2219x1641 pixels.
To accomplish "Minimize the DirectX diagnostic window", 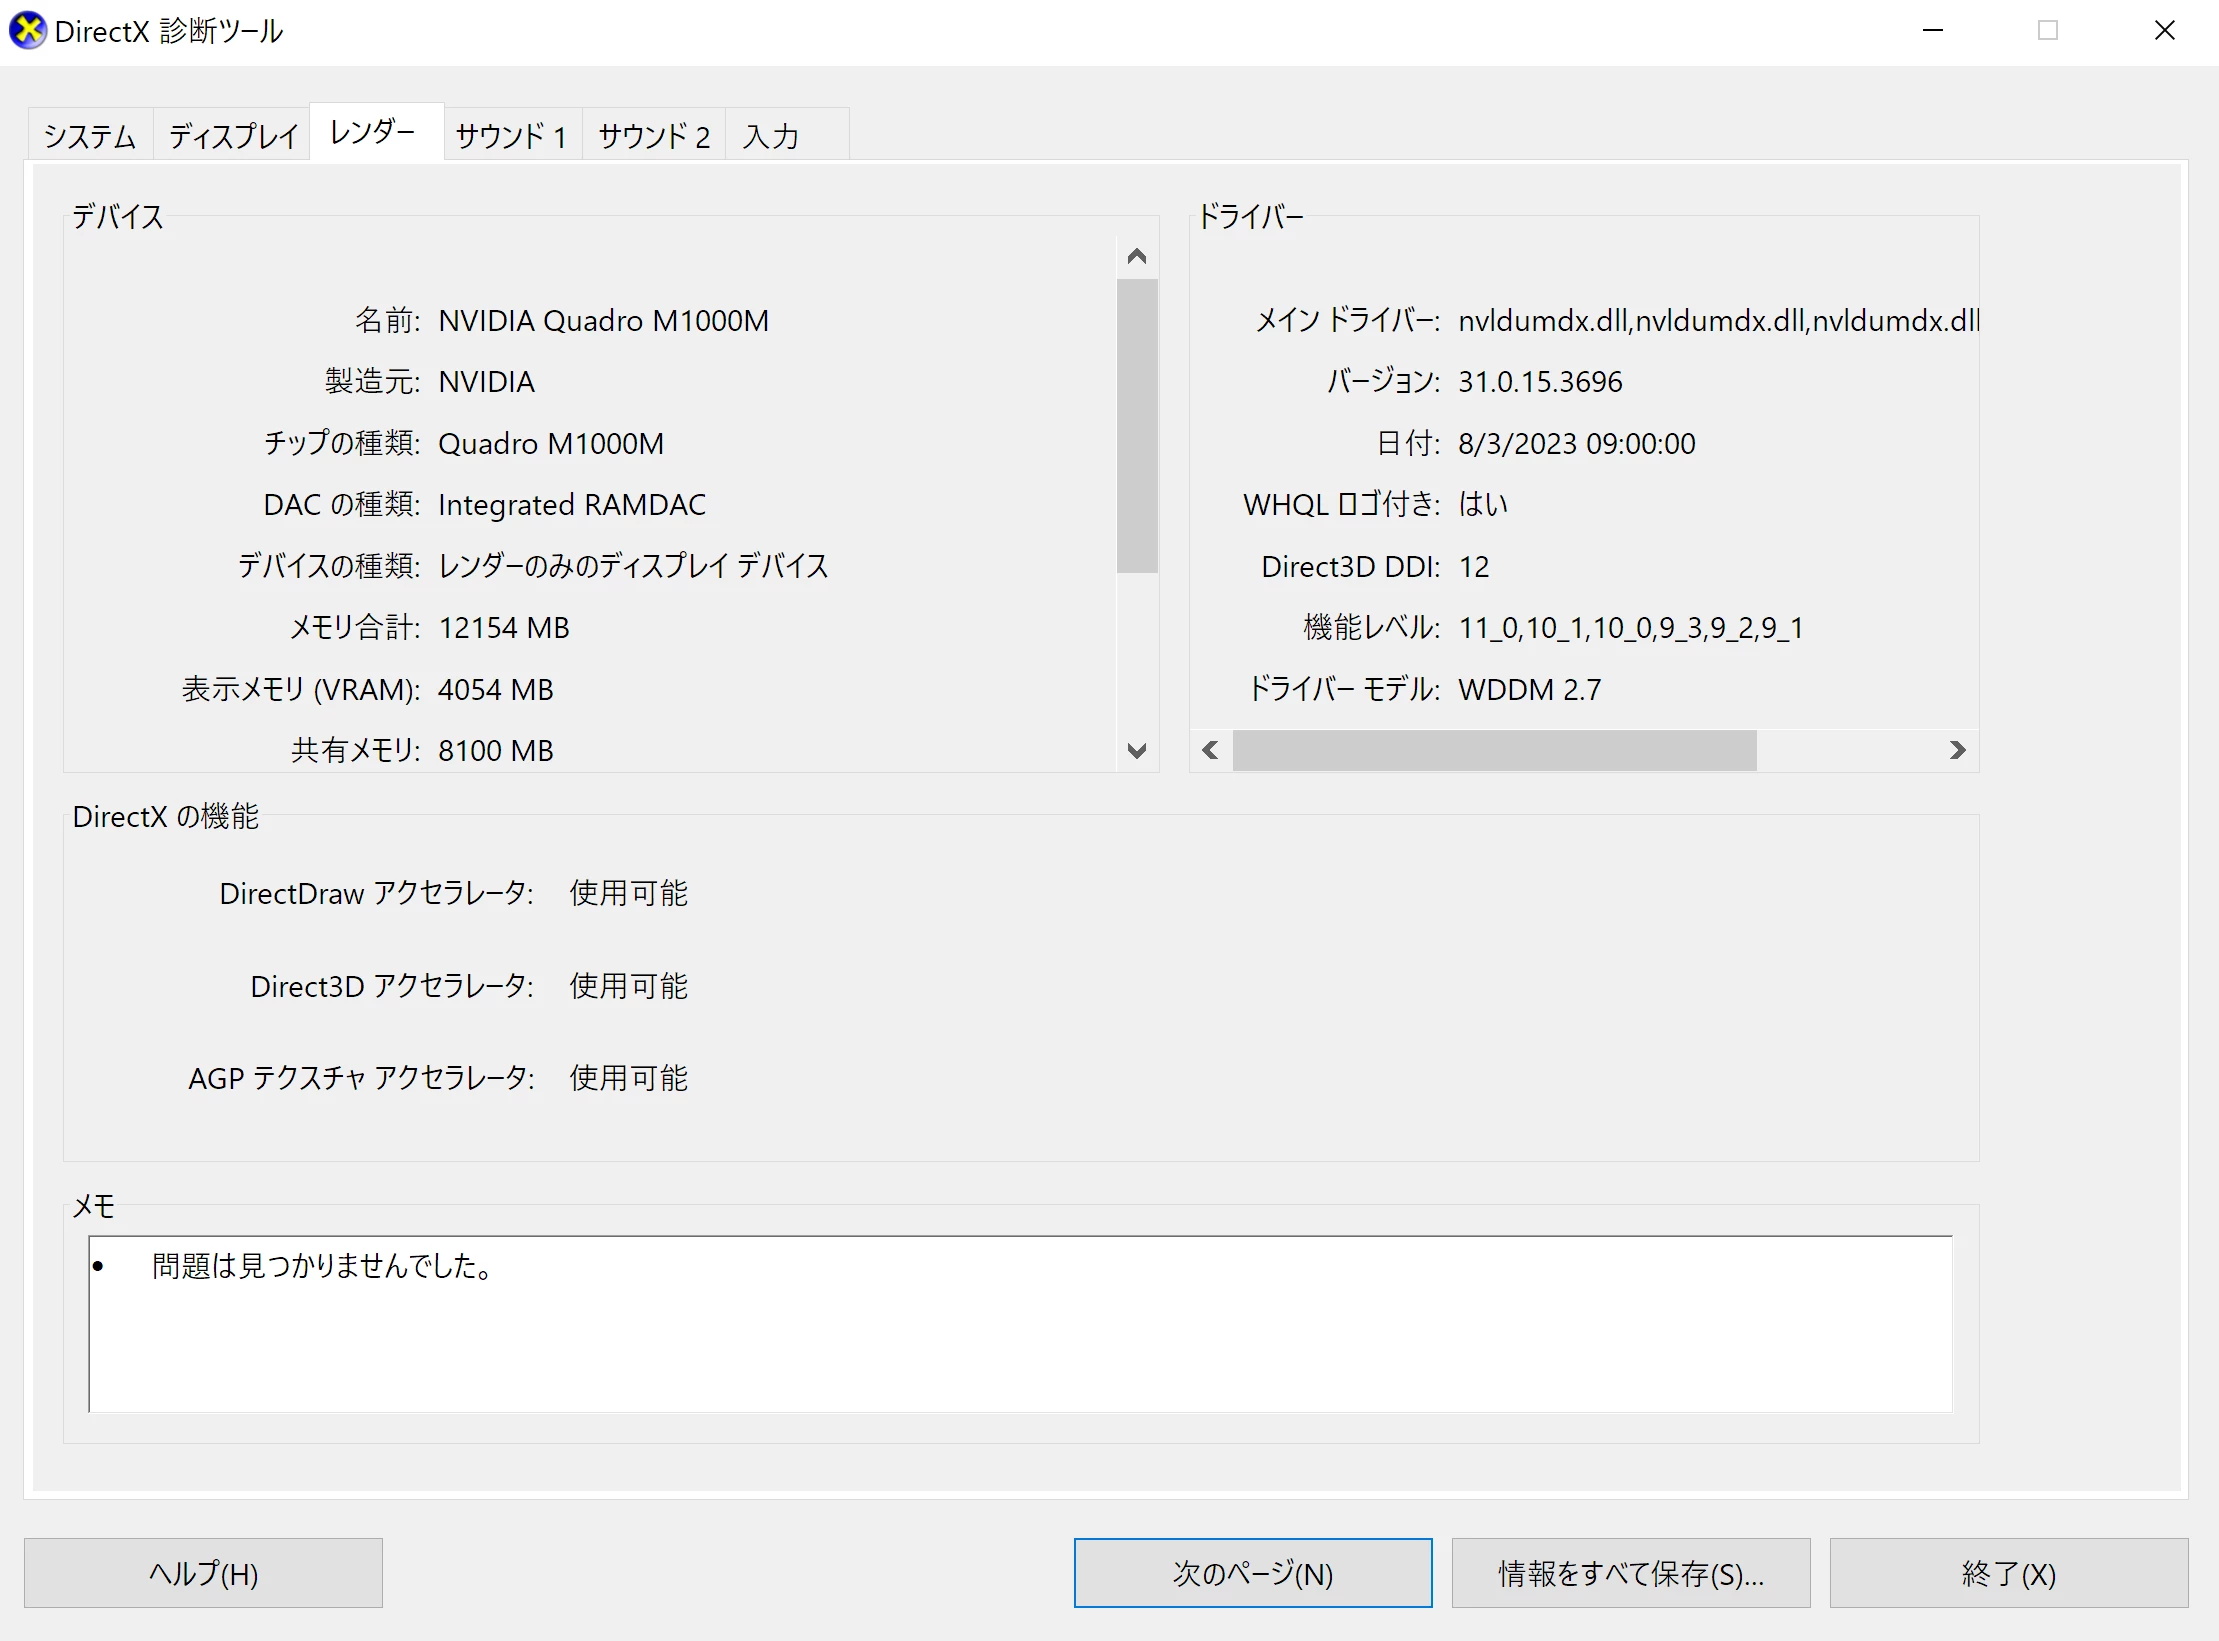I will pyautogui.click(x=1932, y=30).
